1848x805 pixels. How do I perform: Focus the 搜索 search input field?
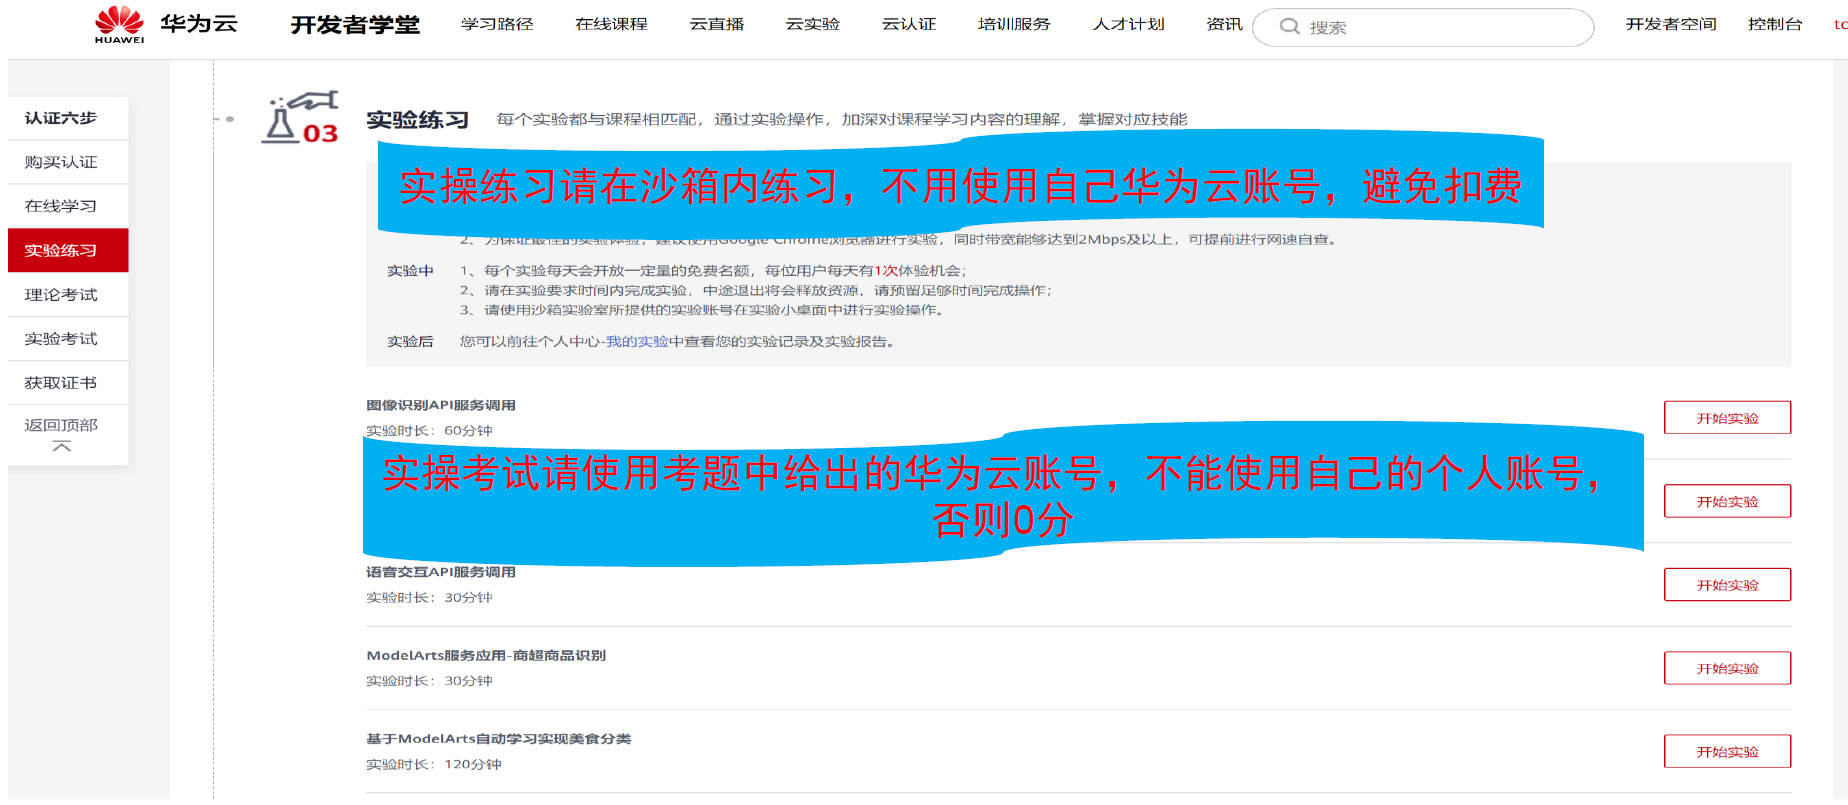point(1423,27)
